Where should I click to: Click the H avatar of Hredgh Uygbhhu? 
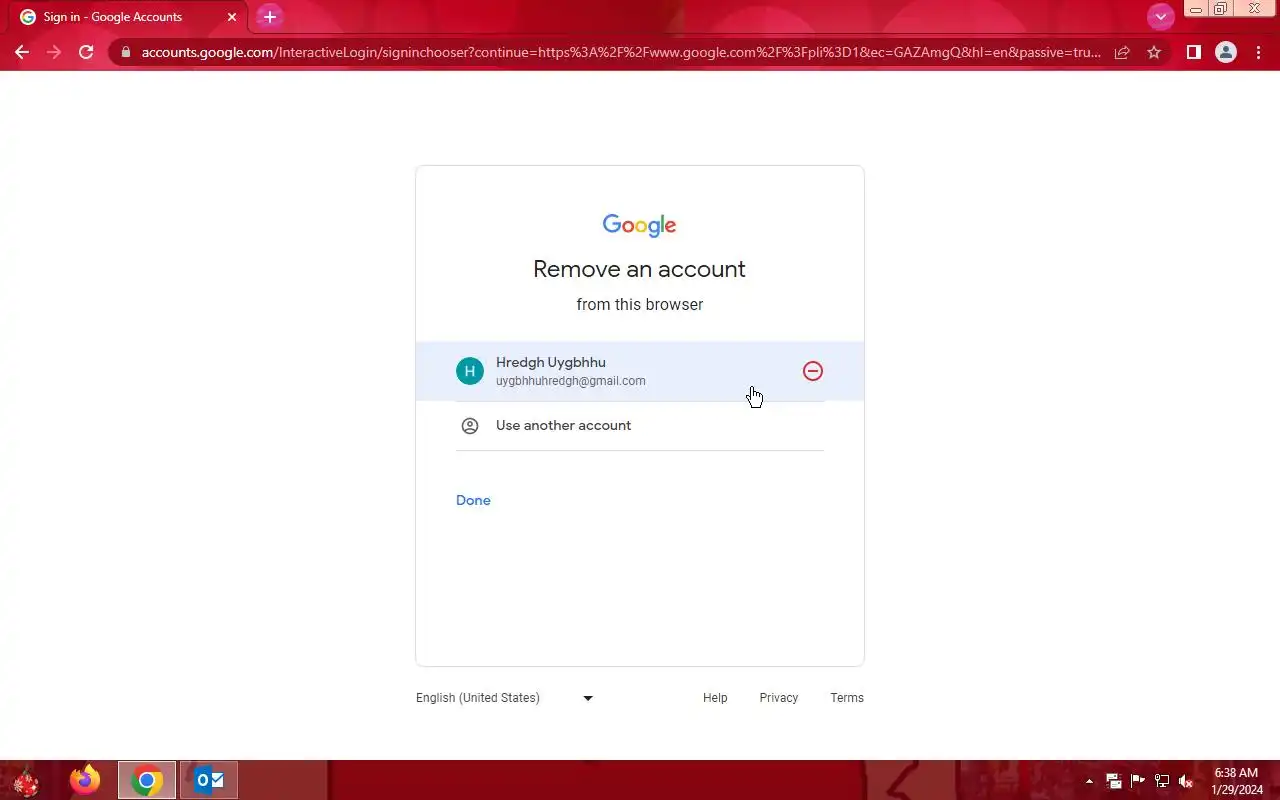(470, 371)
